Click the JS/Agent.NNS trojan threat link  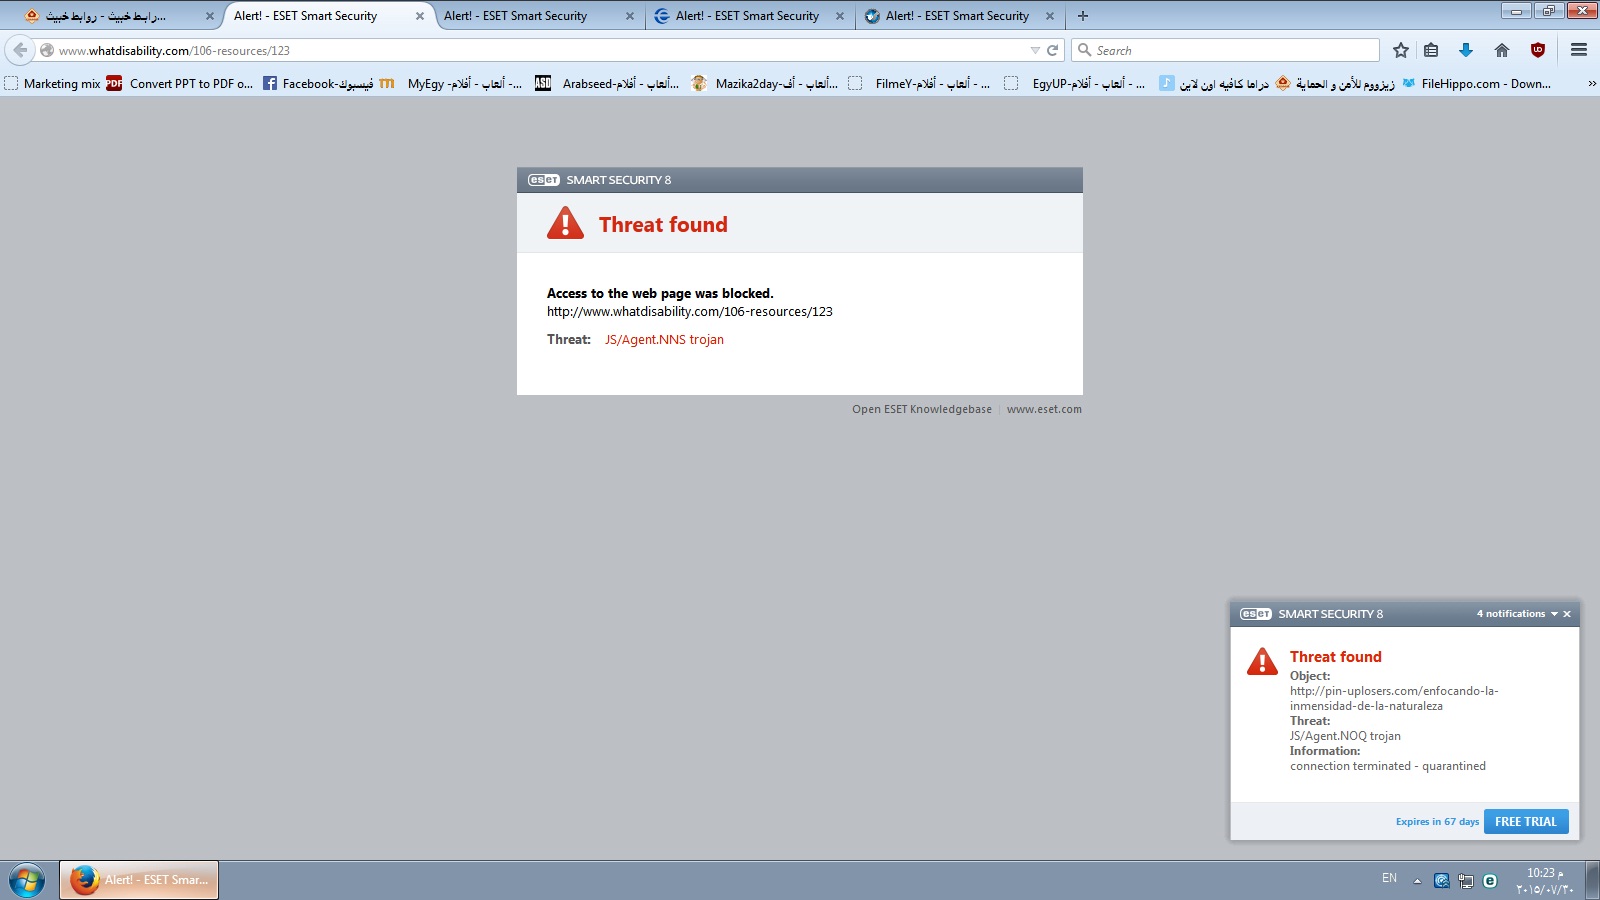(x=664, y=340)
